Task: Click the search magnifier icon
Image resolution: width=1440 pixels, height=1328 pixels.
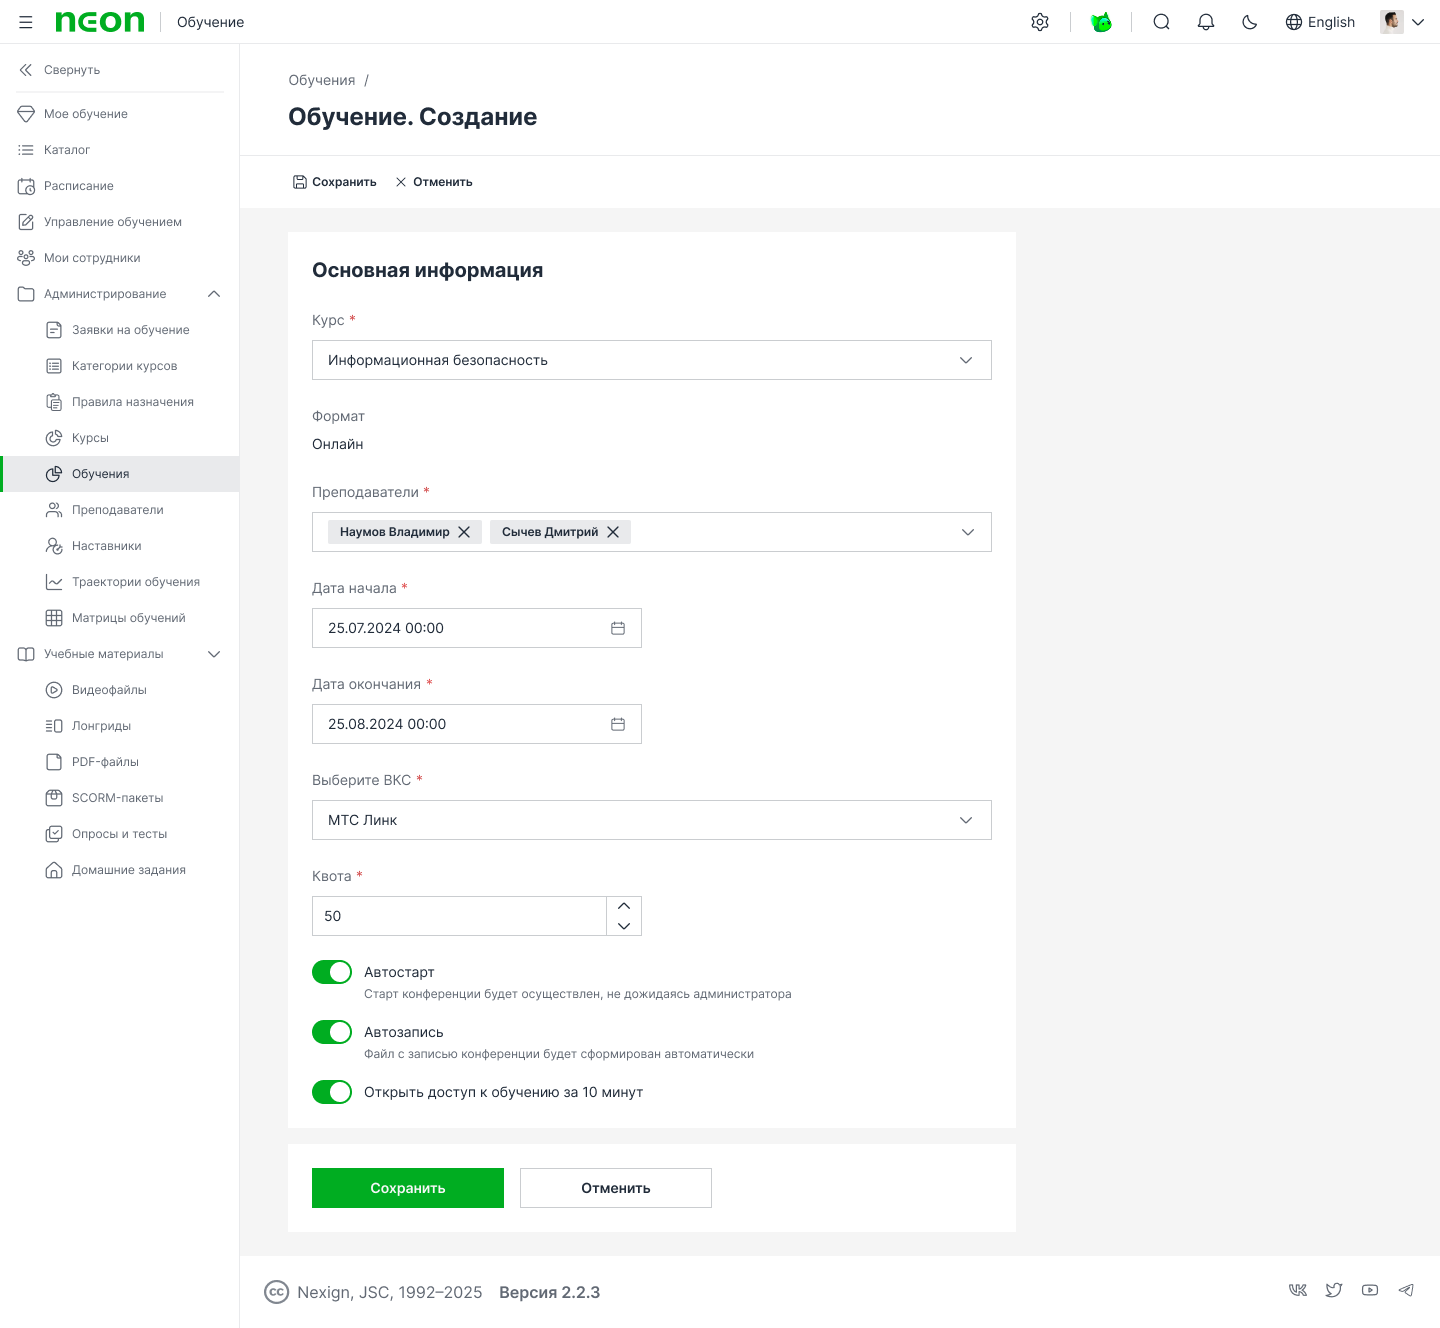Action: 1161,22
